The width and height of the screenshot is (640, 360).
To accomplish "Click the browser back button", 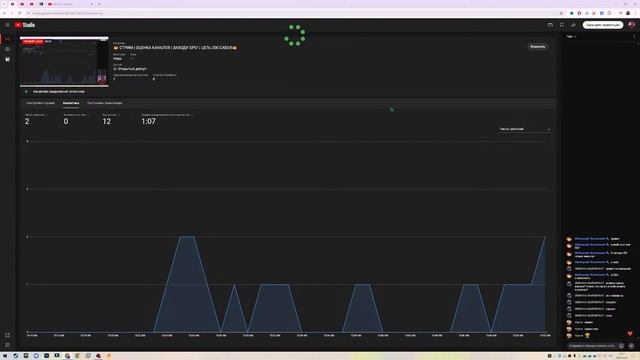I will [x=4, y=13].
